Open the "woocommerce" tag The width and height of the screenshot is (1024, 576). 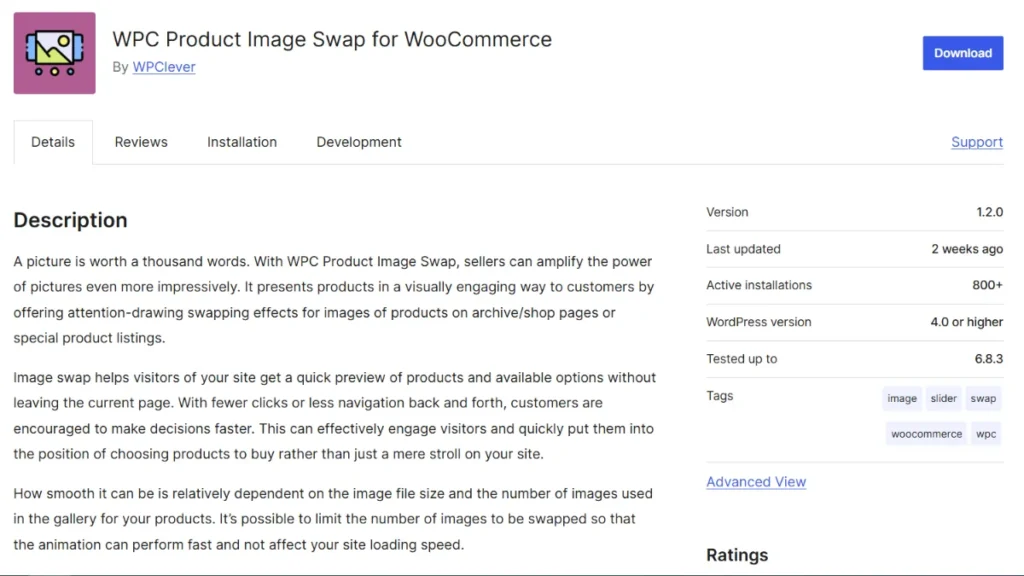click(925, 433)
